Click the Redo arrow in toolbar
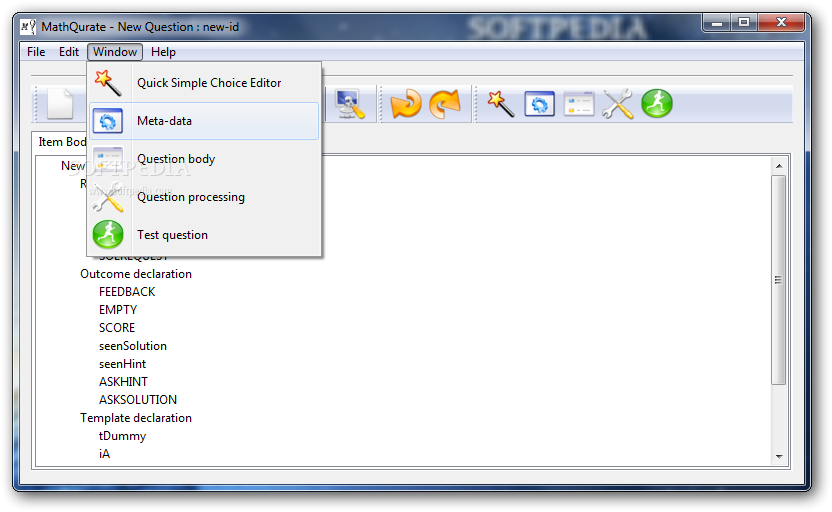Screen dimensions: 832x512 click(x=445, y=103)
